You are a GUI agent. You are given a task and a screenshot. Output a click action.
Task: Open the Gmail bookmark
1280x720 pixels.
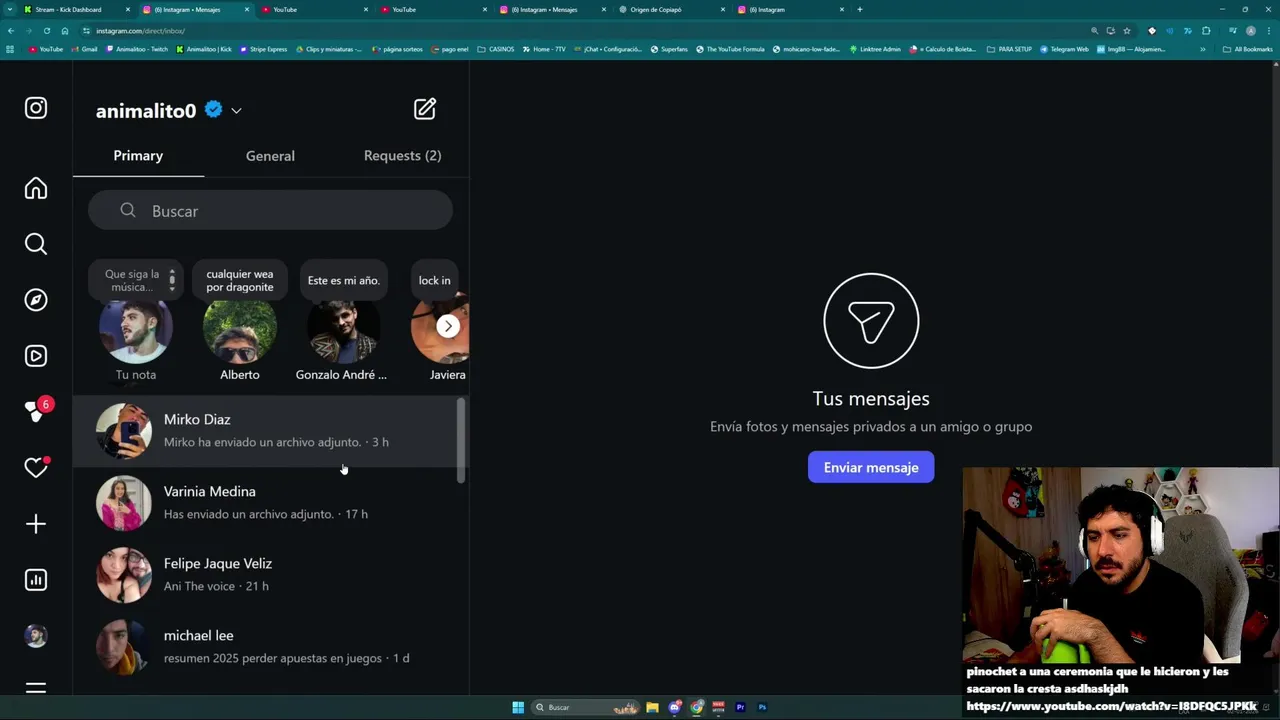click(x=84, y=49)
